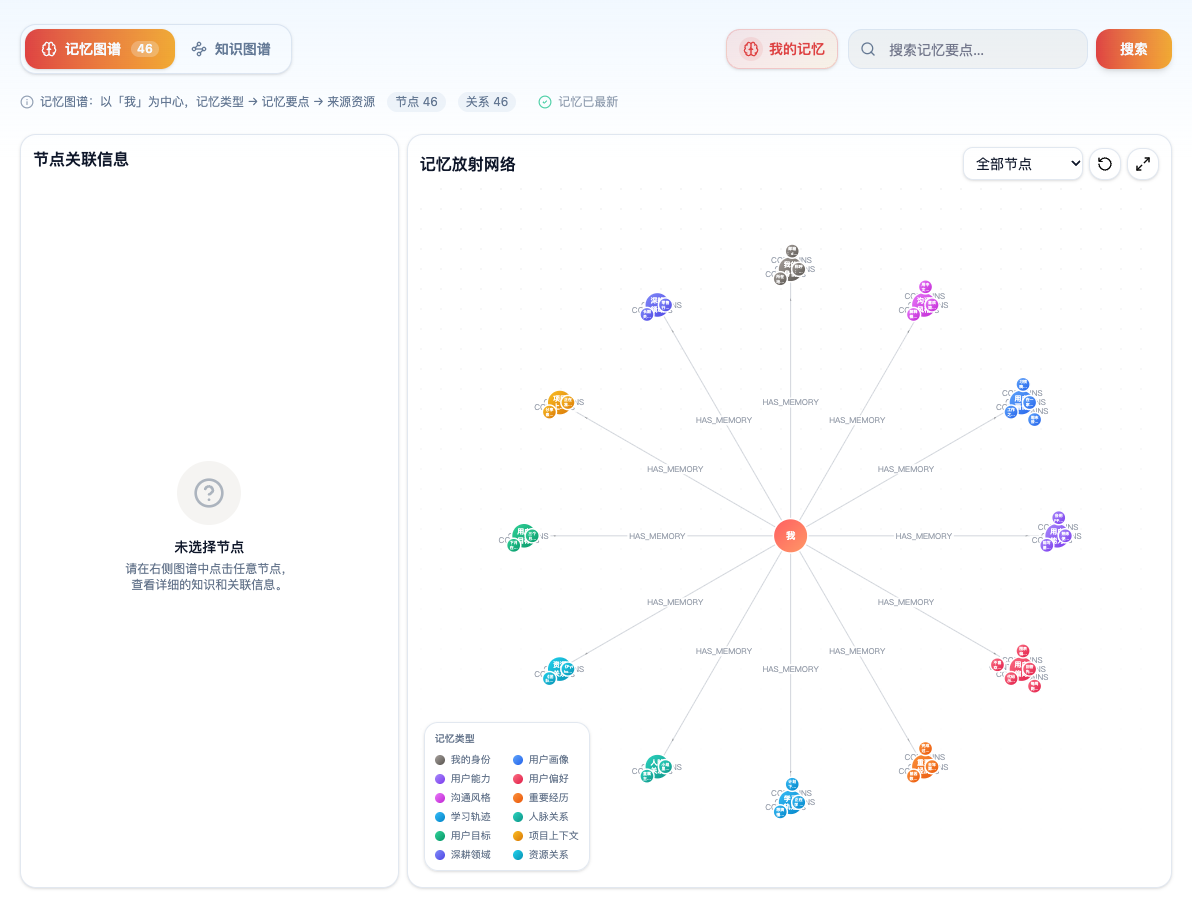Click the HAS_MEMORY label toward 用户能力 node

coord(924,536)
